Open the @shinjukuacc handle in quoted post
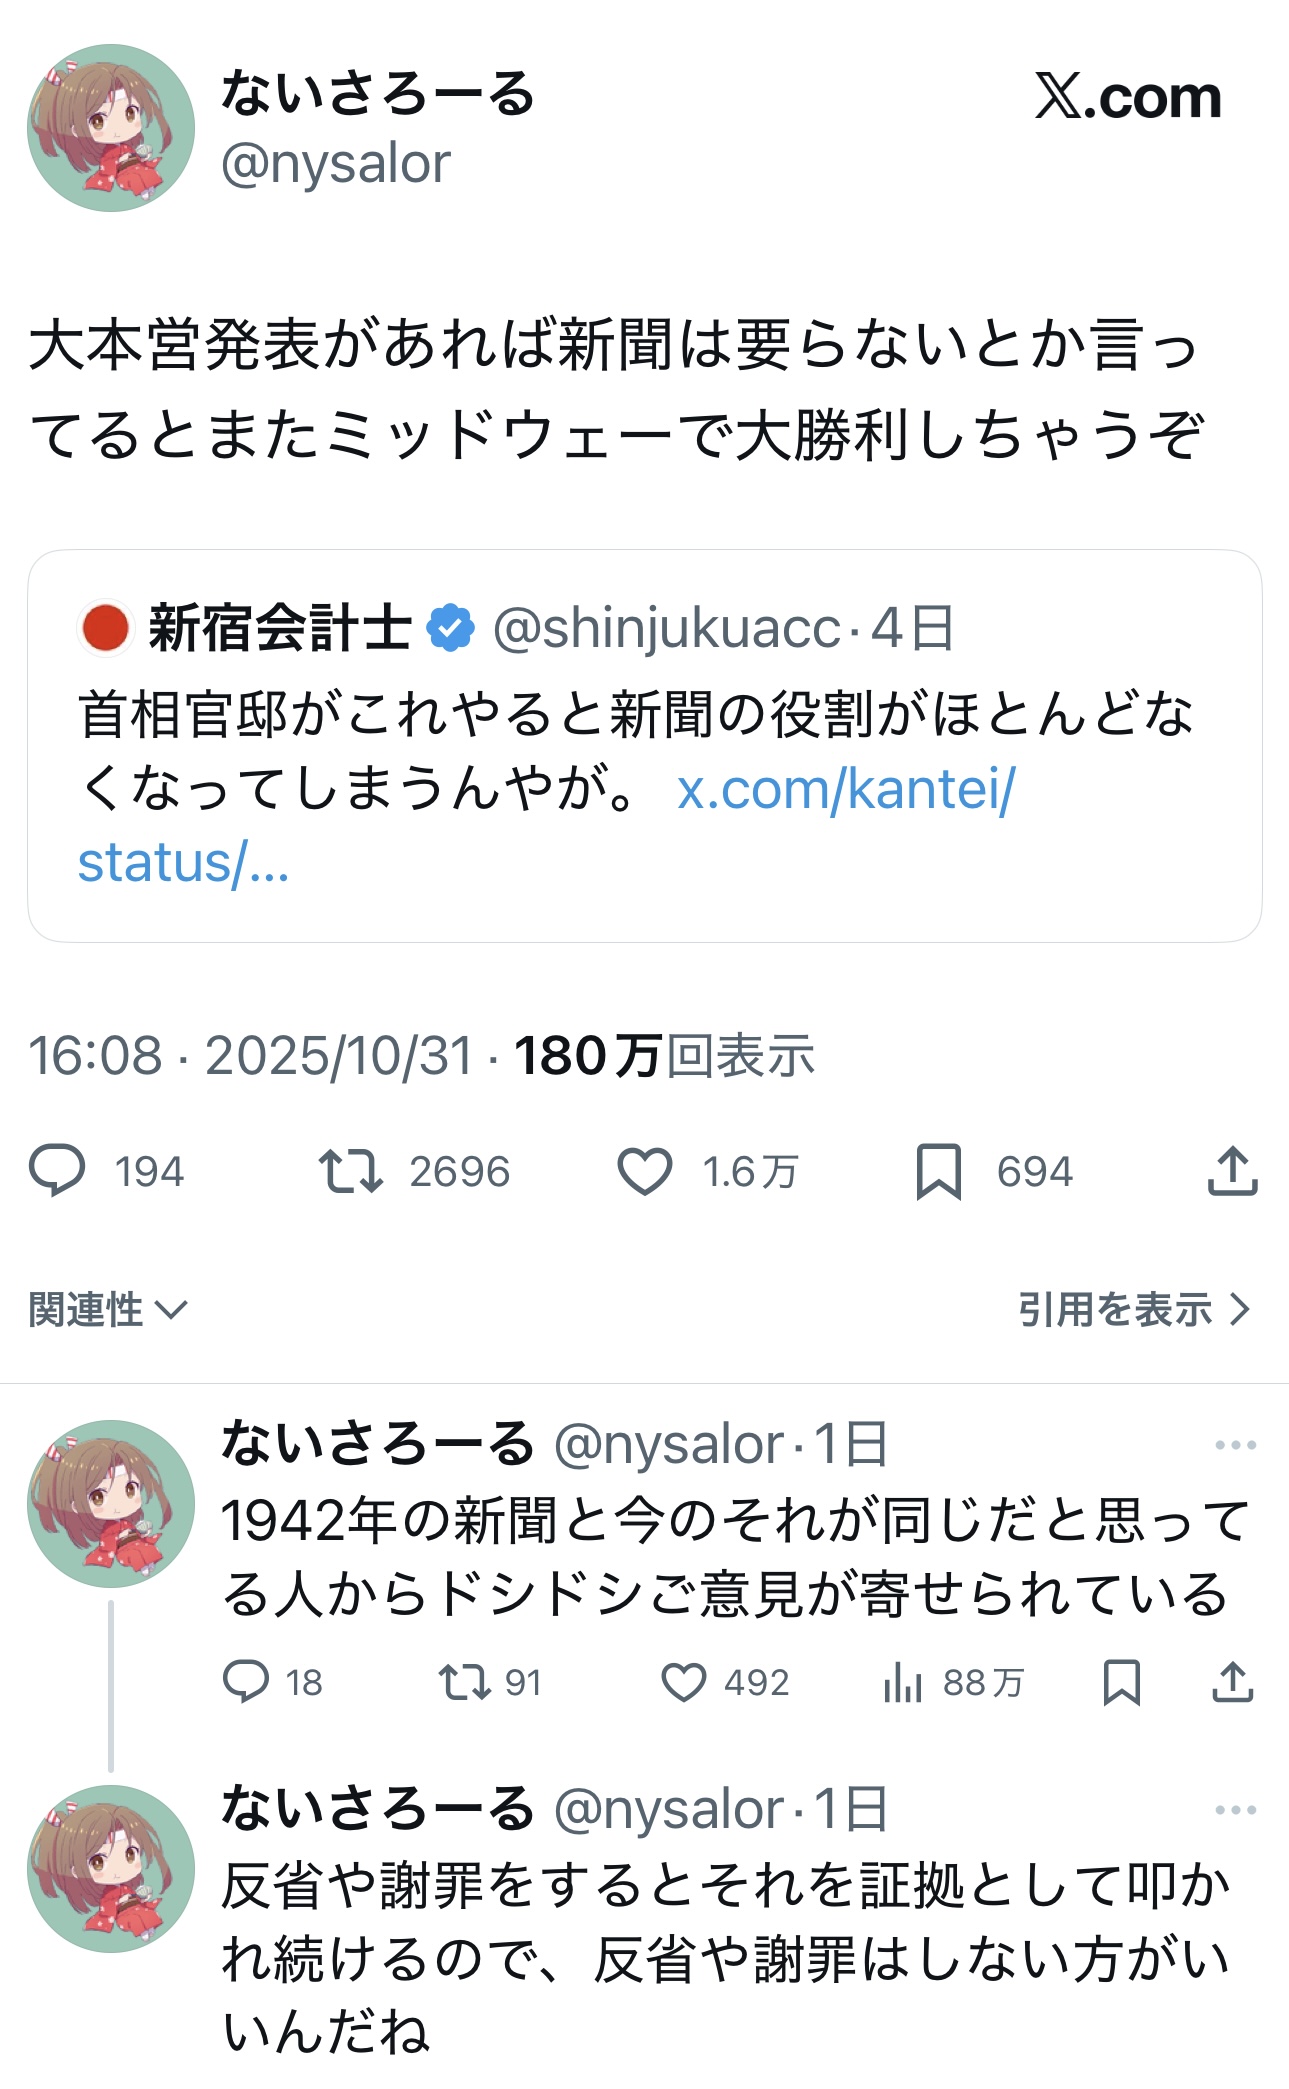The image size is (1289, 2089). pos(666,628)
